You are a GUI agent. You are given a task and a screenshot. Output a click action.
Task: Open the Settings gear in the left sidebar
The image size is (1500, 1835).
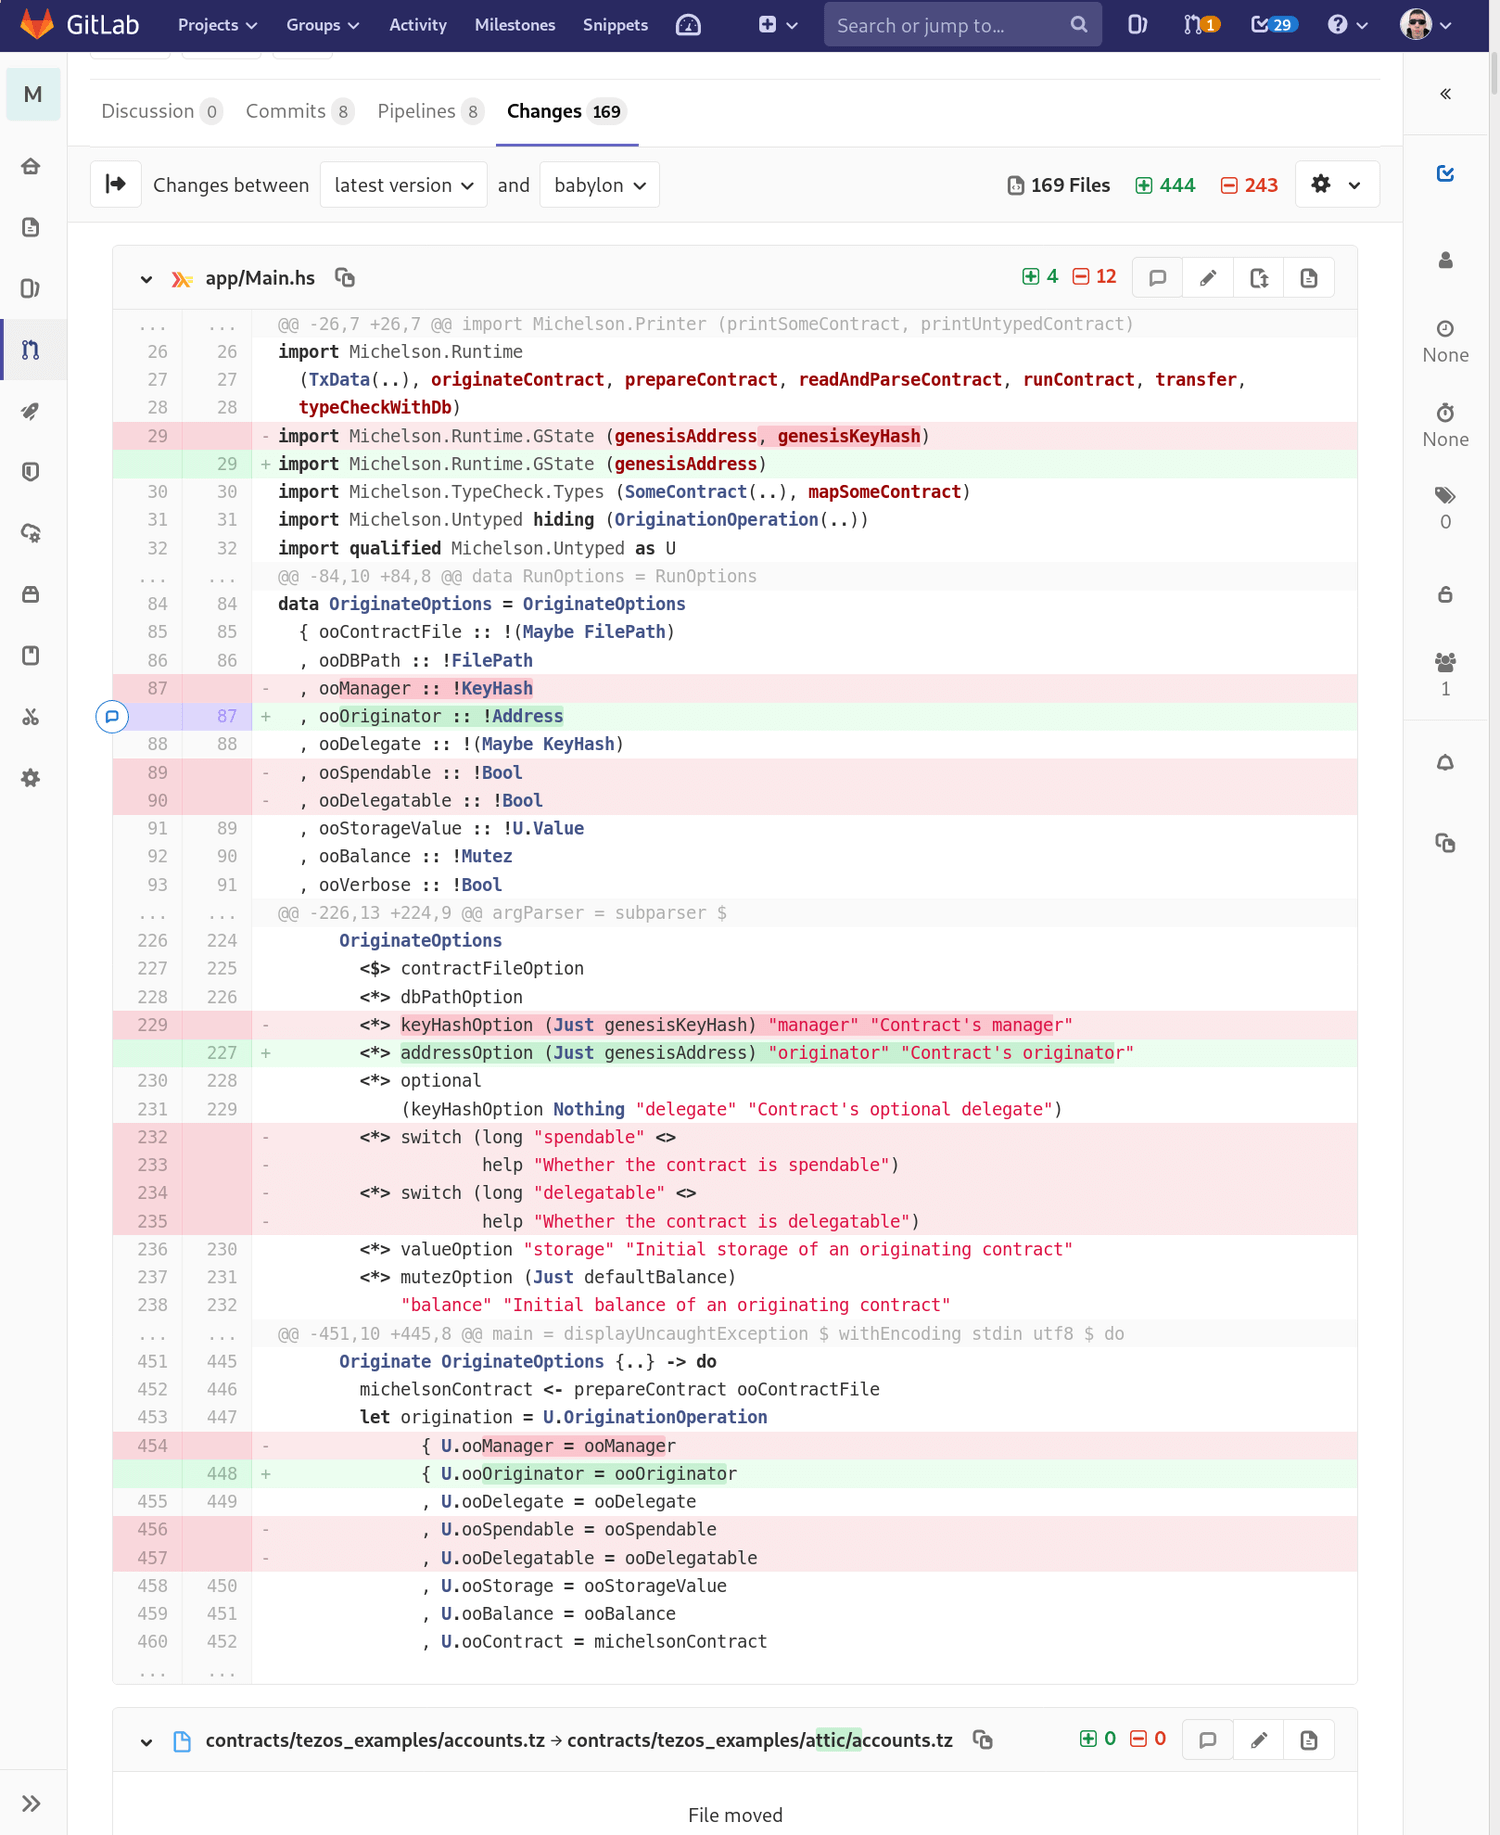pos(31,778)
